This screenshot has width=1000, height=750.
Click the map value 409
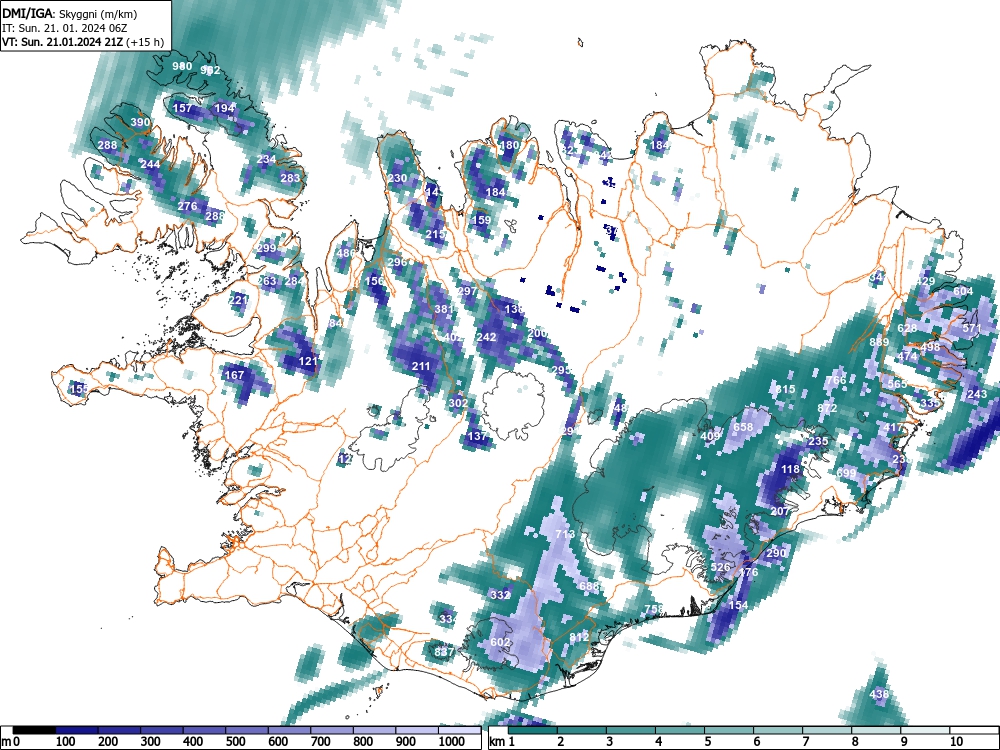(x=710, y=436)
